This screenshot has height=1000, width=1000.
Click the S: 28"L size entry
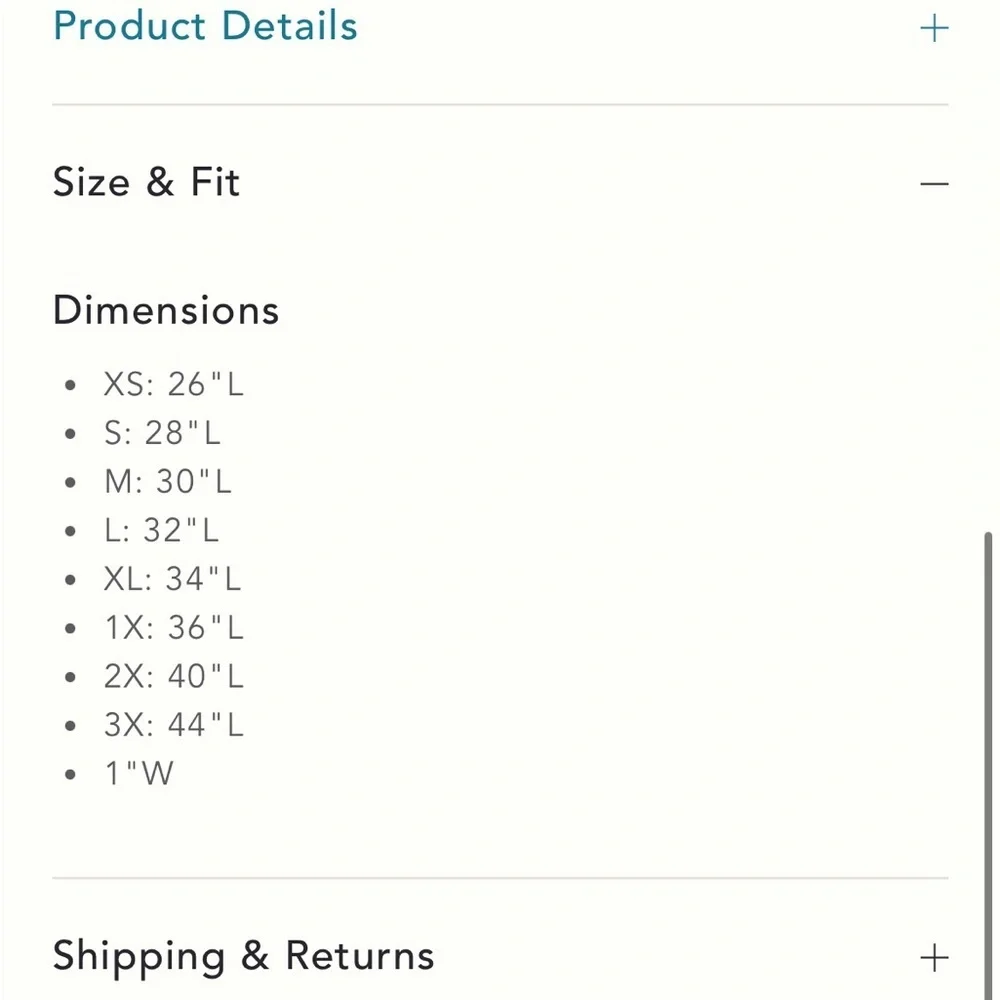(162, 433)
